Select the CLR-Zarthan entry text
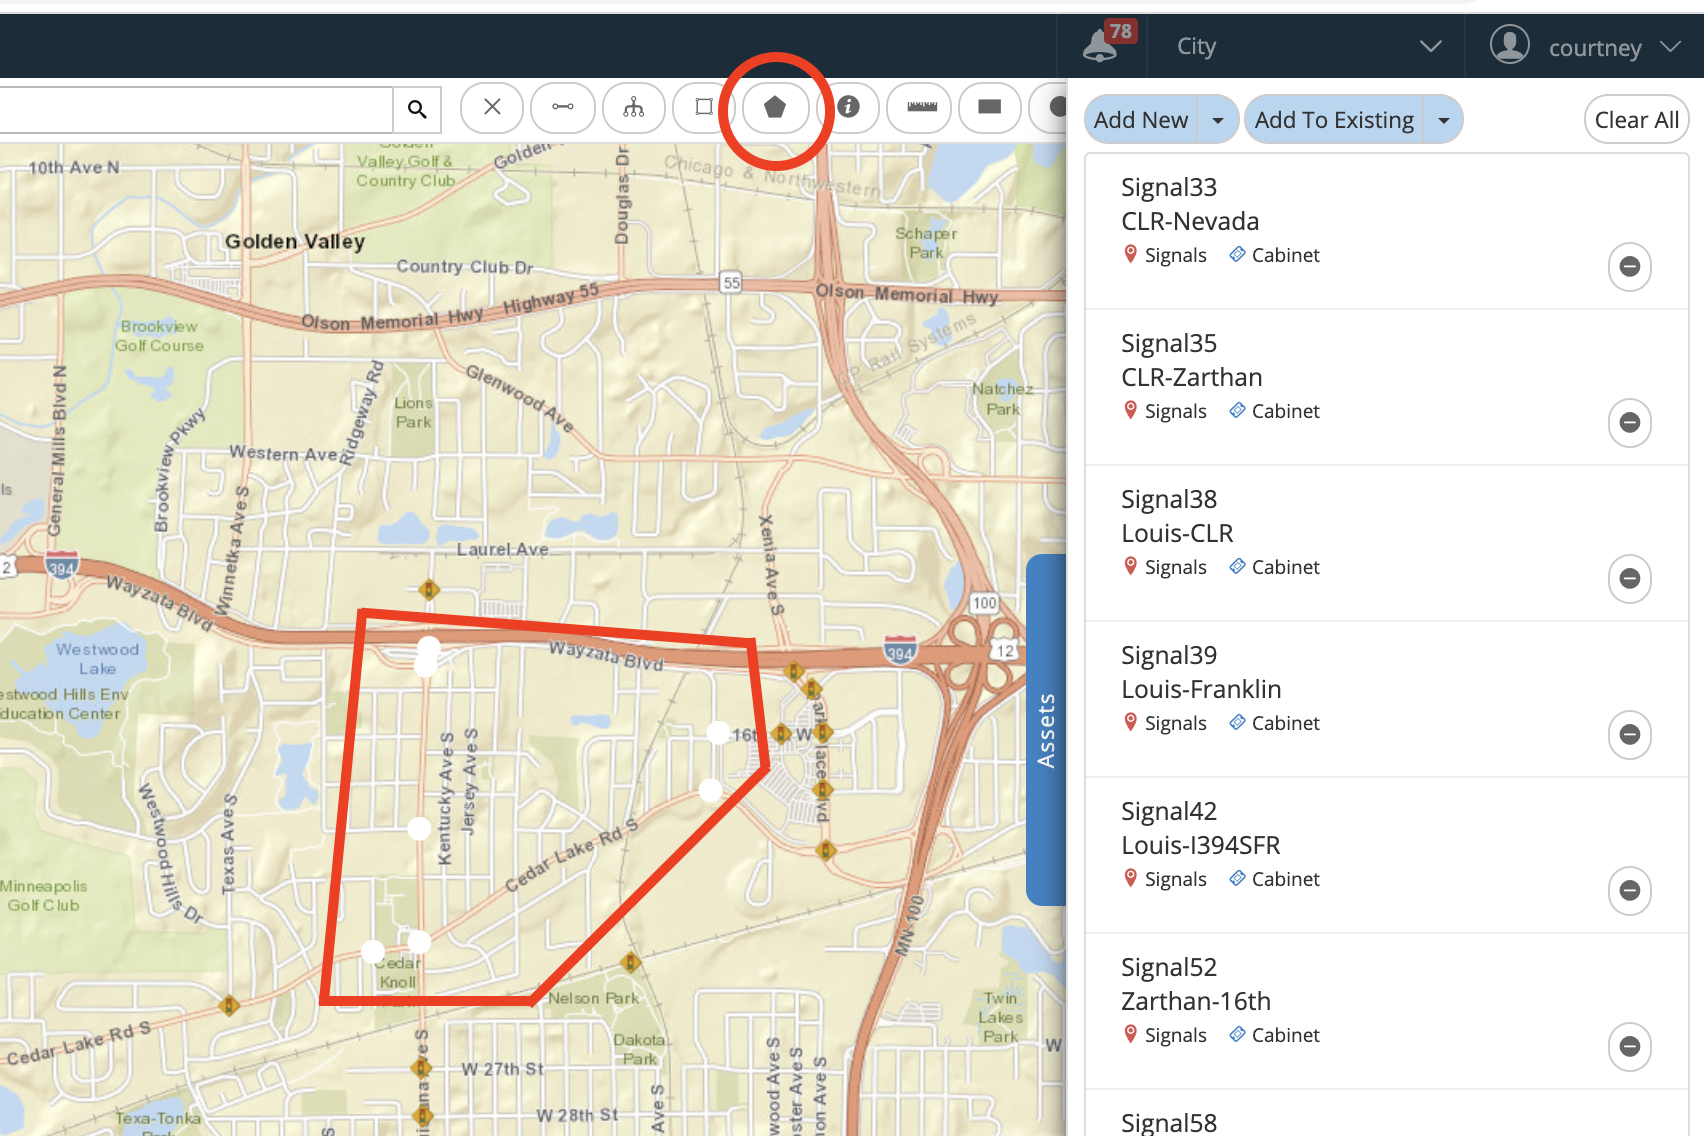1704x1136 pixels. [1192, 377]
